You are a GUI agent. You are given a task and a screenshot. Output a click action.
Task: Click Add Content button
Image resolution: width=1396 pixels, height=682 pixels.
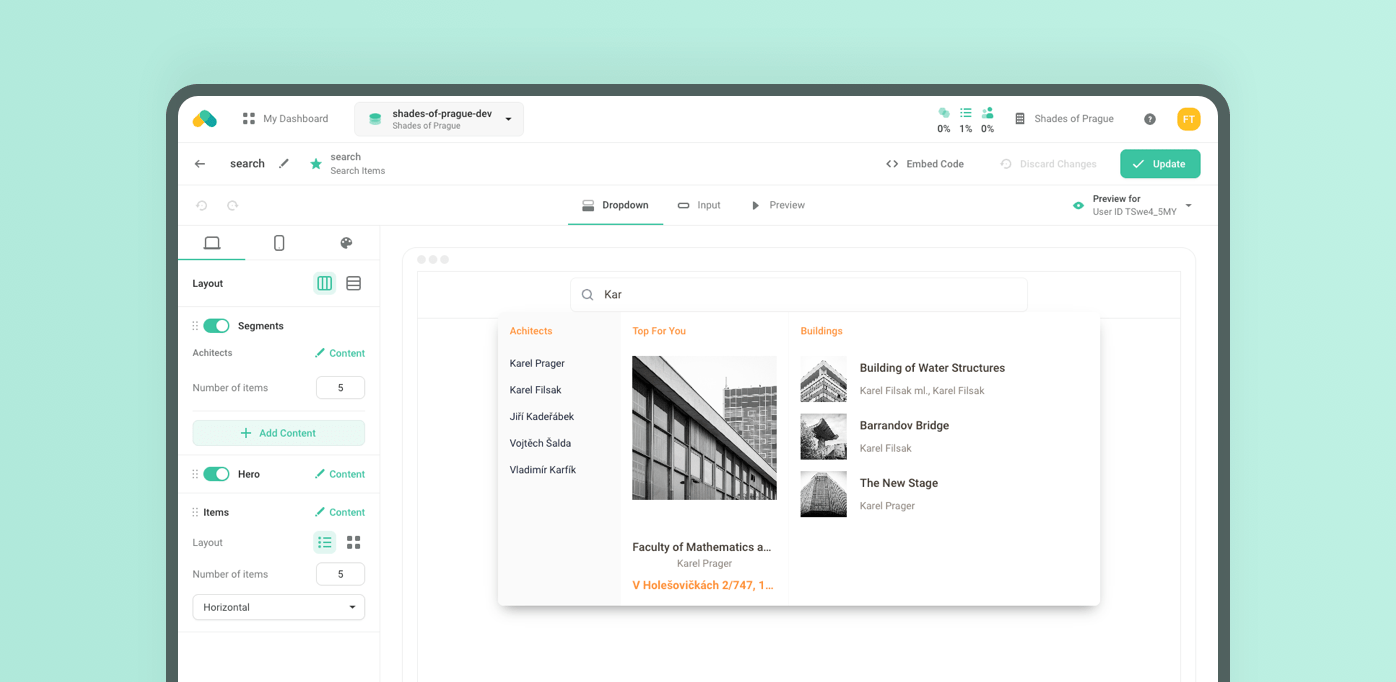tap(279, 433)
